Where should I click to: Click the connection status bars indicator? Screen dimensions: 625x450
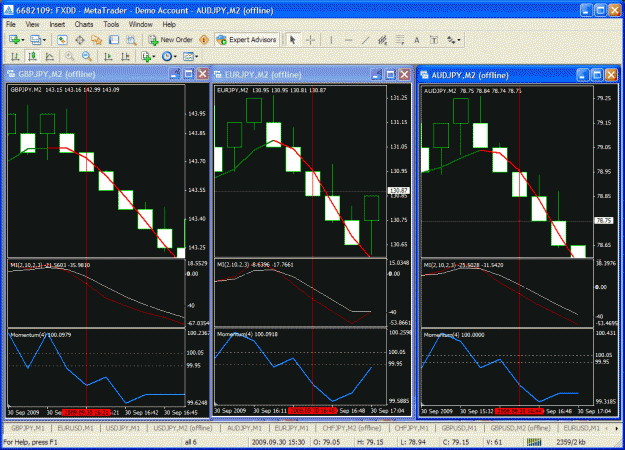pyautogui.click(x=534, y=442)
